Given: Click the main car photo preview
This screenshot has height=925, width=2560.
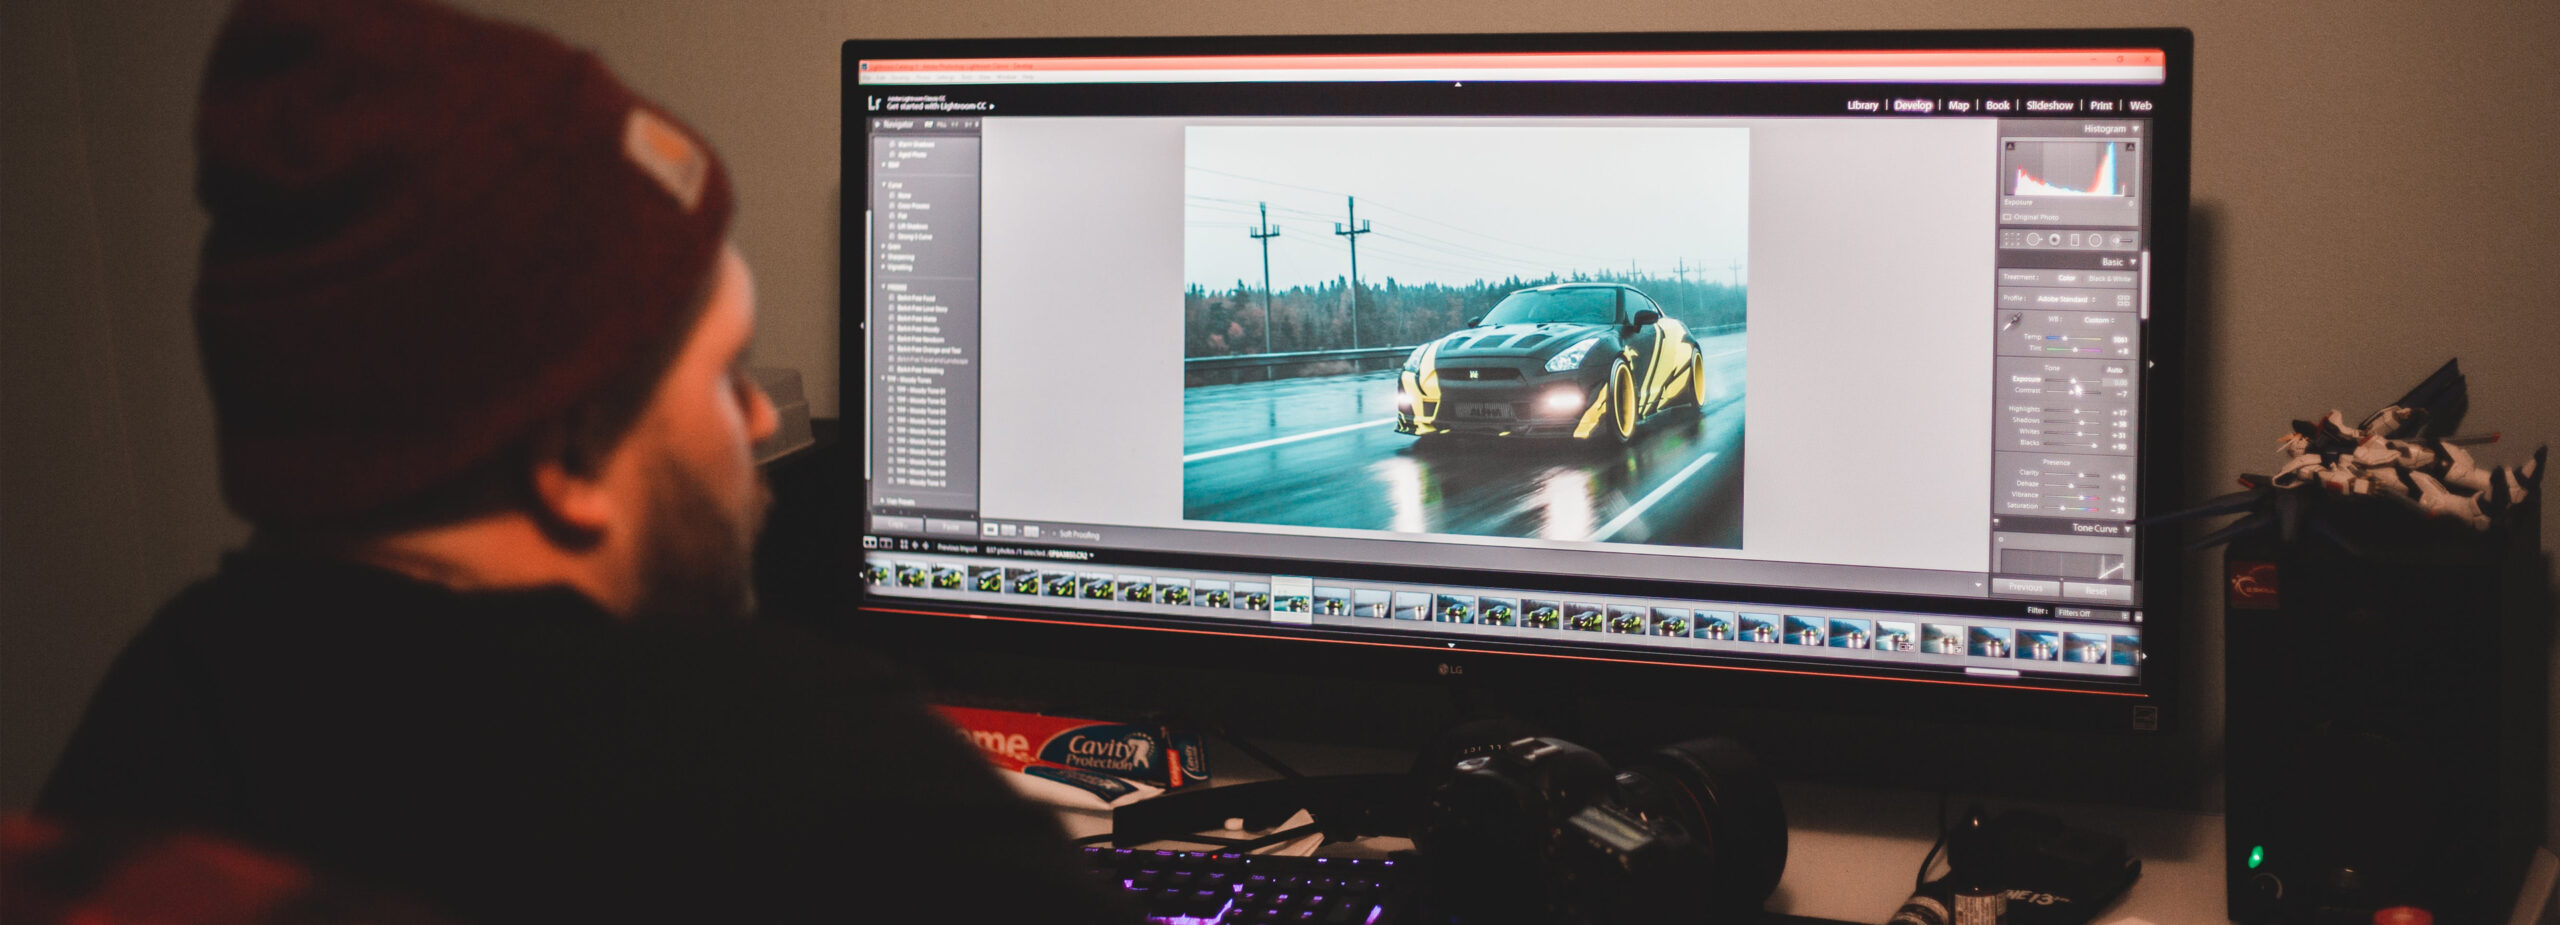Looking at the screenshot, I should pyautogui.click(x=1465, y=337).
